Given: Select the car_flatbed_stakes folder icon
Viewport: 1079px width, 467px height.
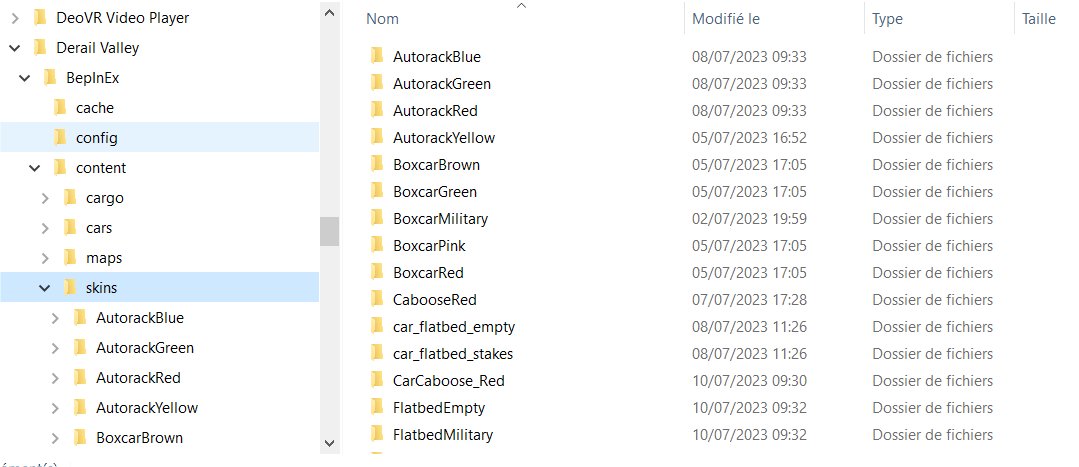Looking at the screenshot, I should tap(376, 353).
